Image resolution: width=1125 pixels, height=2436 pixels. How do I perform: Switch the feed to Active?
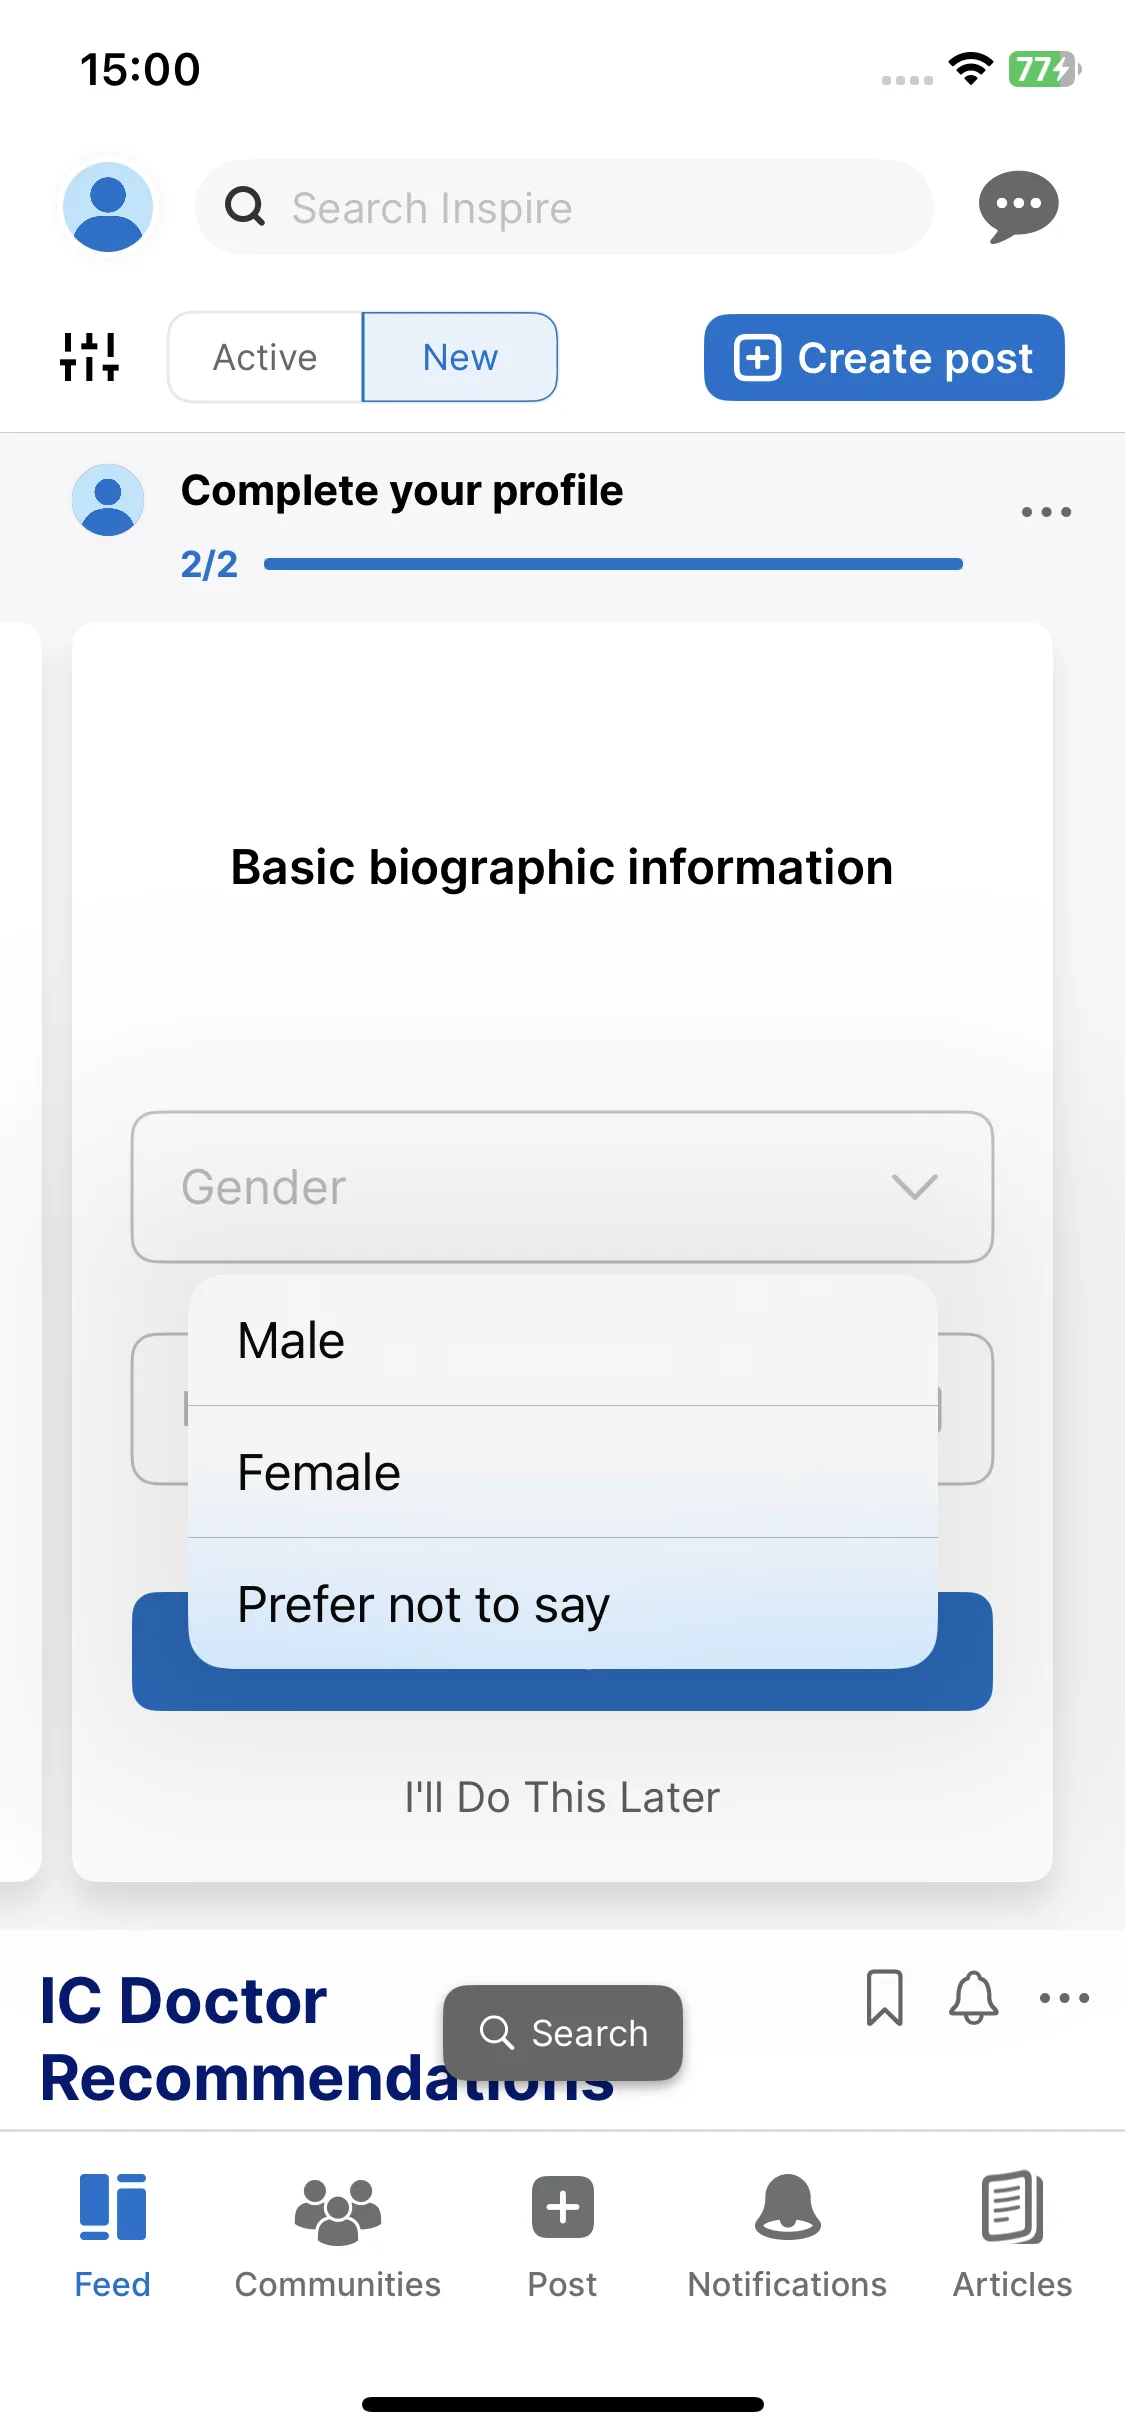[265, 357]
